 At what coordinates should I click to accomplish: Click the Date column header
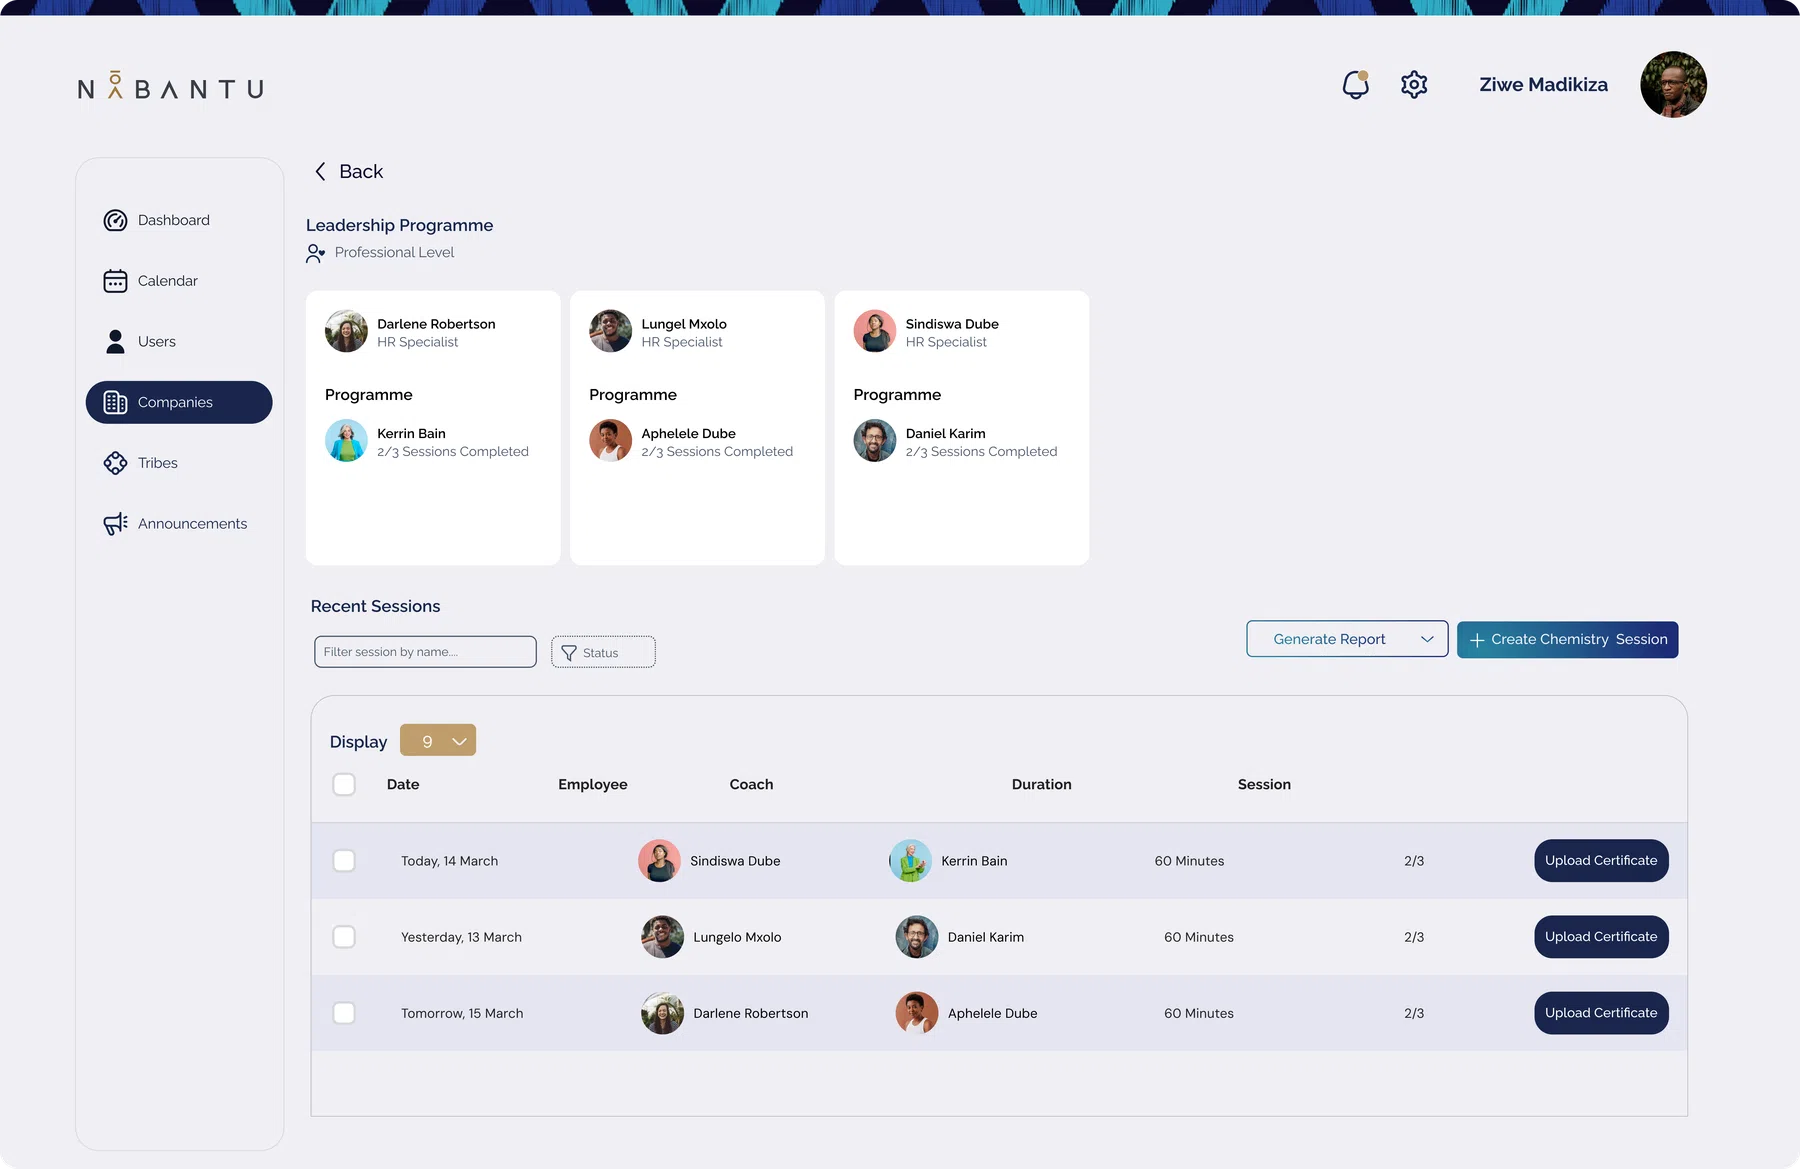click(x=403, y=785)
